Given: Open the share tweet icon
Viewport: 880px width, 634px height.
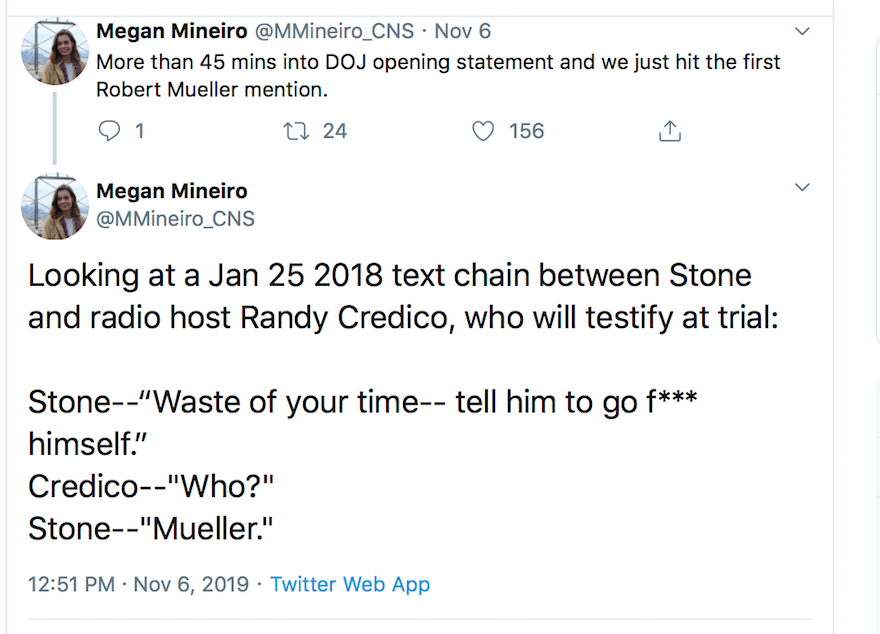Looking at the screenshot, I should (669, 131).
